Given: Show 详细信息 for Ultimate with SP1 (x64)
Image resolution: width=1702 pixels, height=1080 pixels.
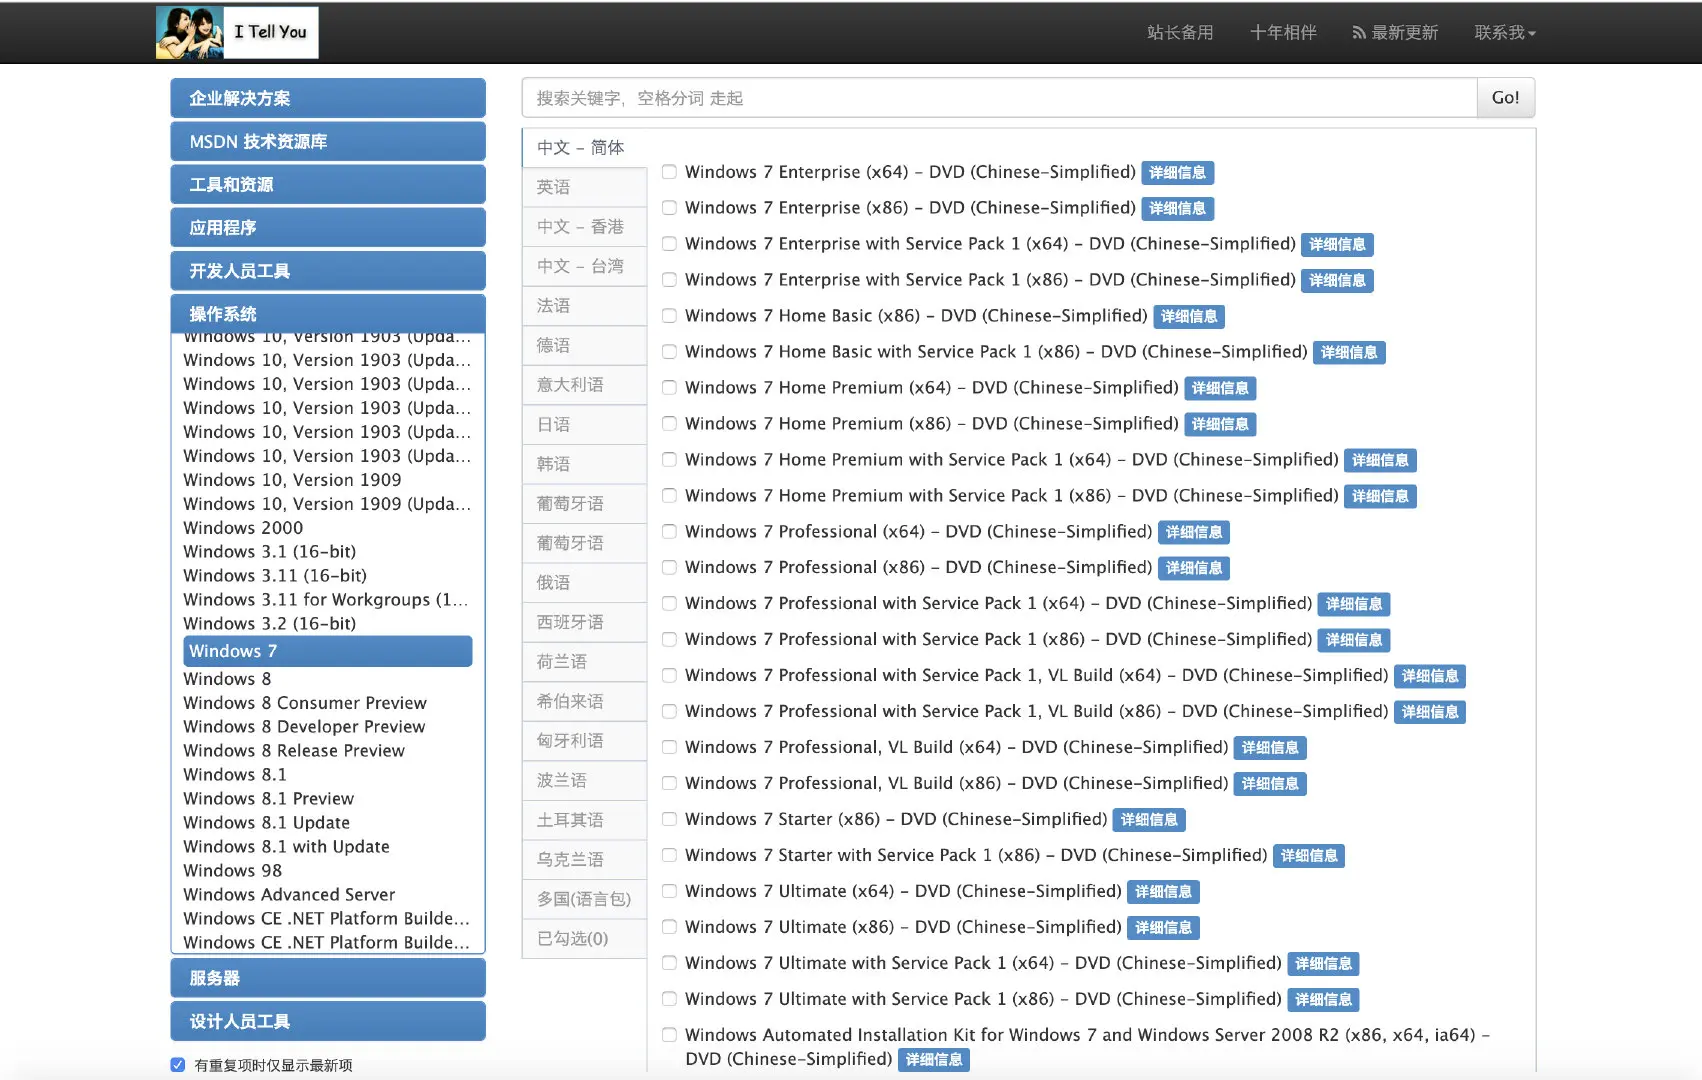Looking at the screenshot, I should (x=1323, y=964).
